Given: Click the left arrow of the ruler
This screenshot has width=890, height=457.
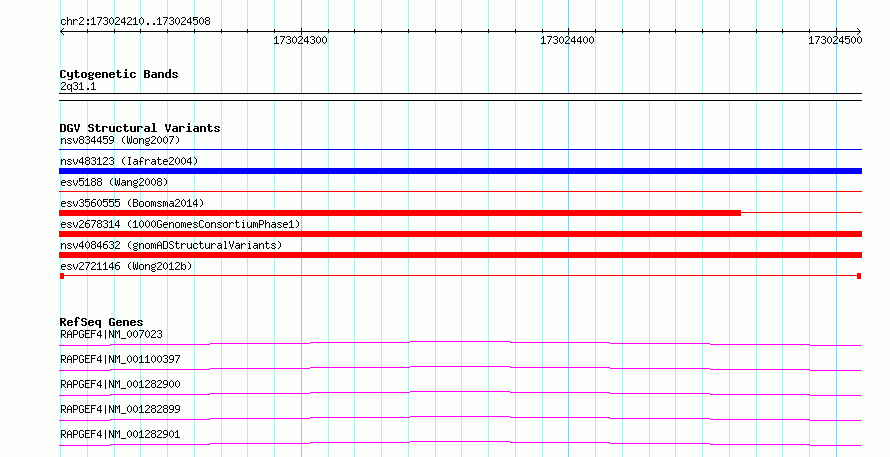Looking at the screenshot, I should click(62, 32).
